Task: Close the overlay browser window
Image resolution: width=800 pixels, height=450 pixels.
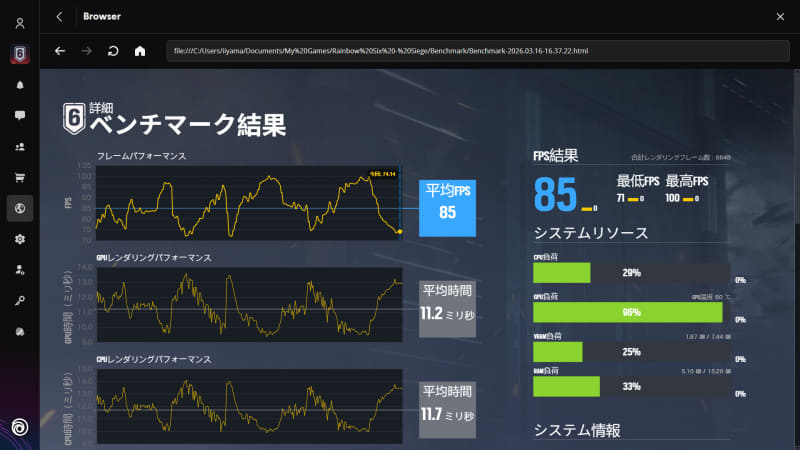Action: (780, 17)
